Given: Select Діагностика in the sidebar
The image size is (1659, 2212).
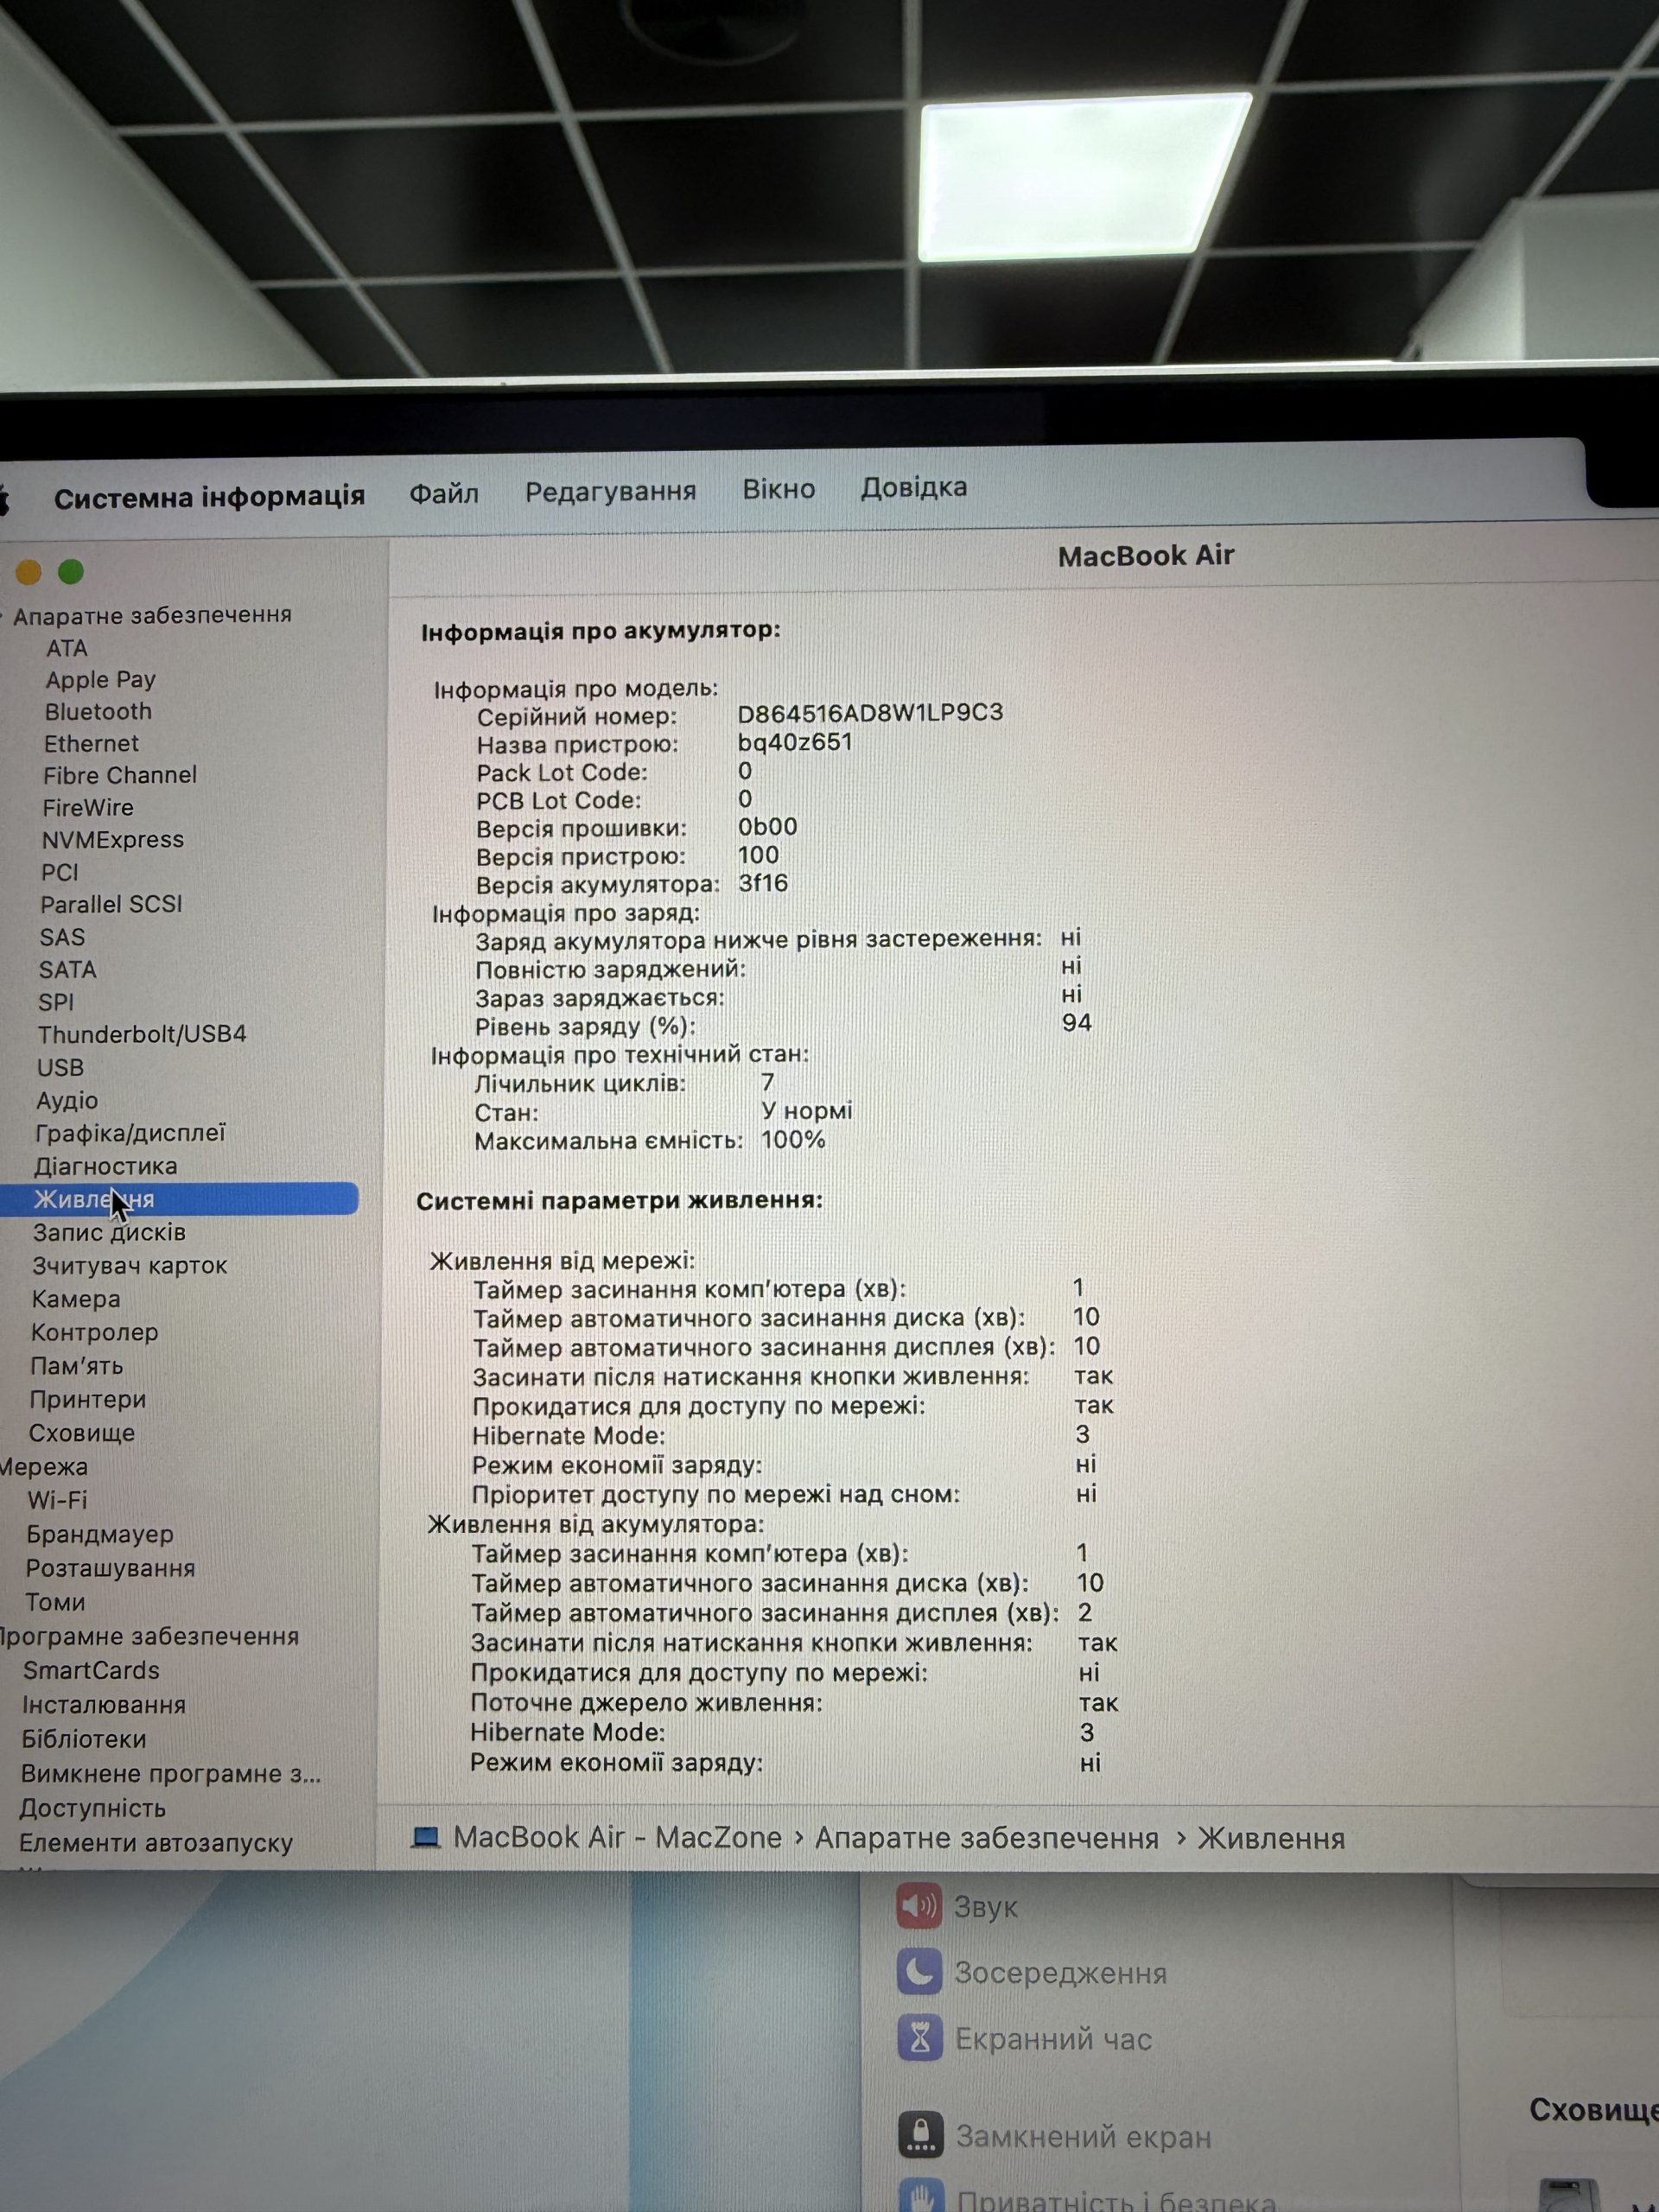Looking at the screenshot, I should pyautogui.click(x=106, y=1166).
